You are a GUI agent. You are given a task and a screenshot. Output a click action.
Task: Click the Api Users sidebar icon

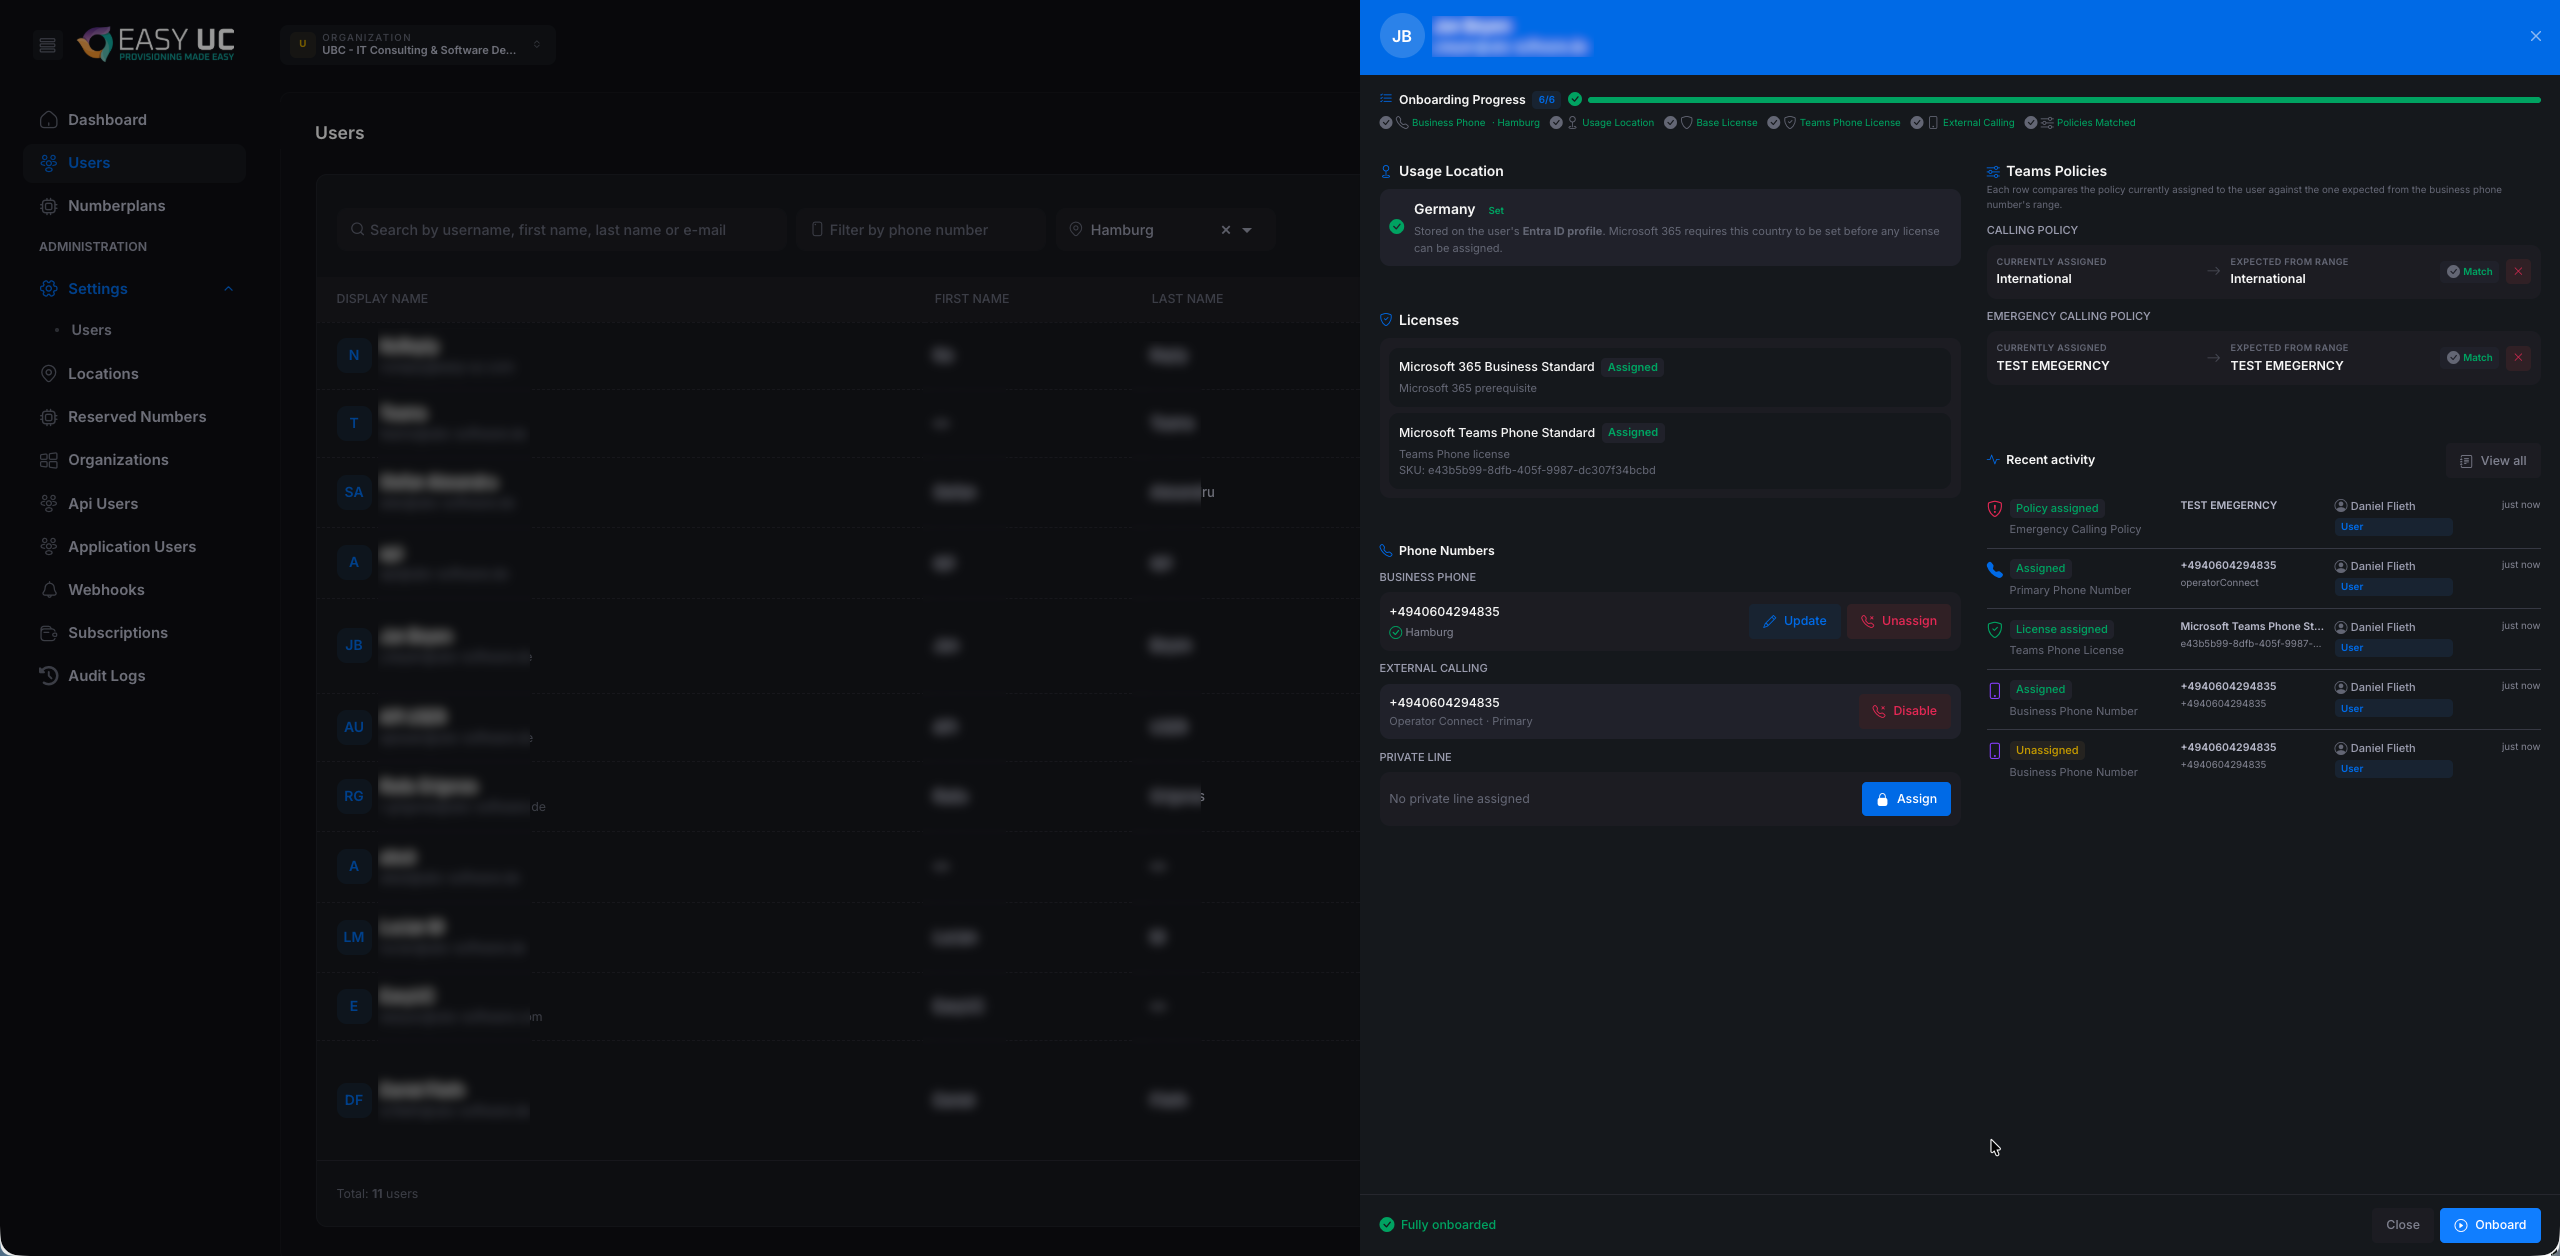tap(48, 504)
